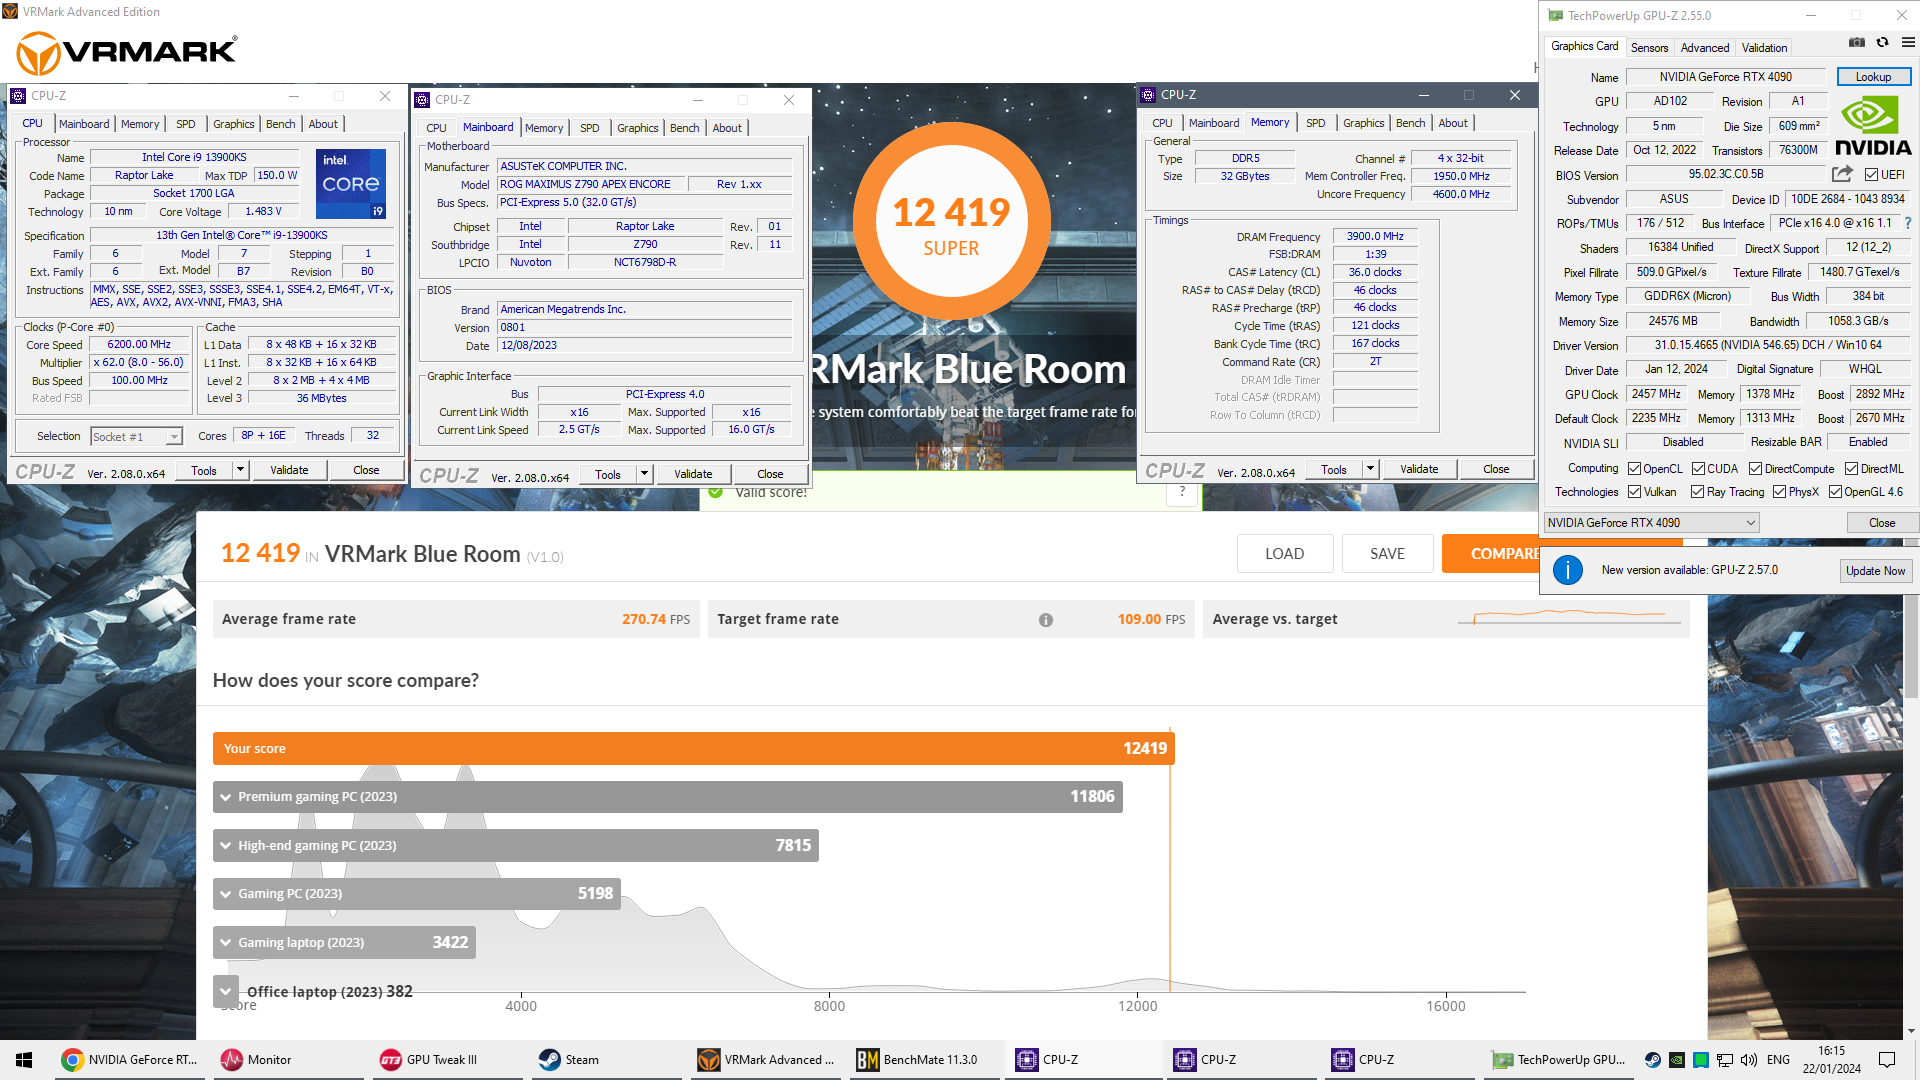Click the SAVE button in VRMark
This screenshot has width=1920, height=1080.
tap(1387, 554)
